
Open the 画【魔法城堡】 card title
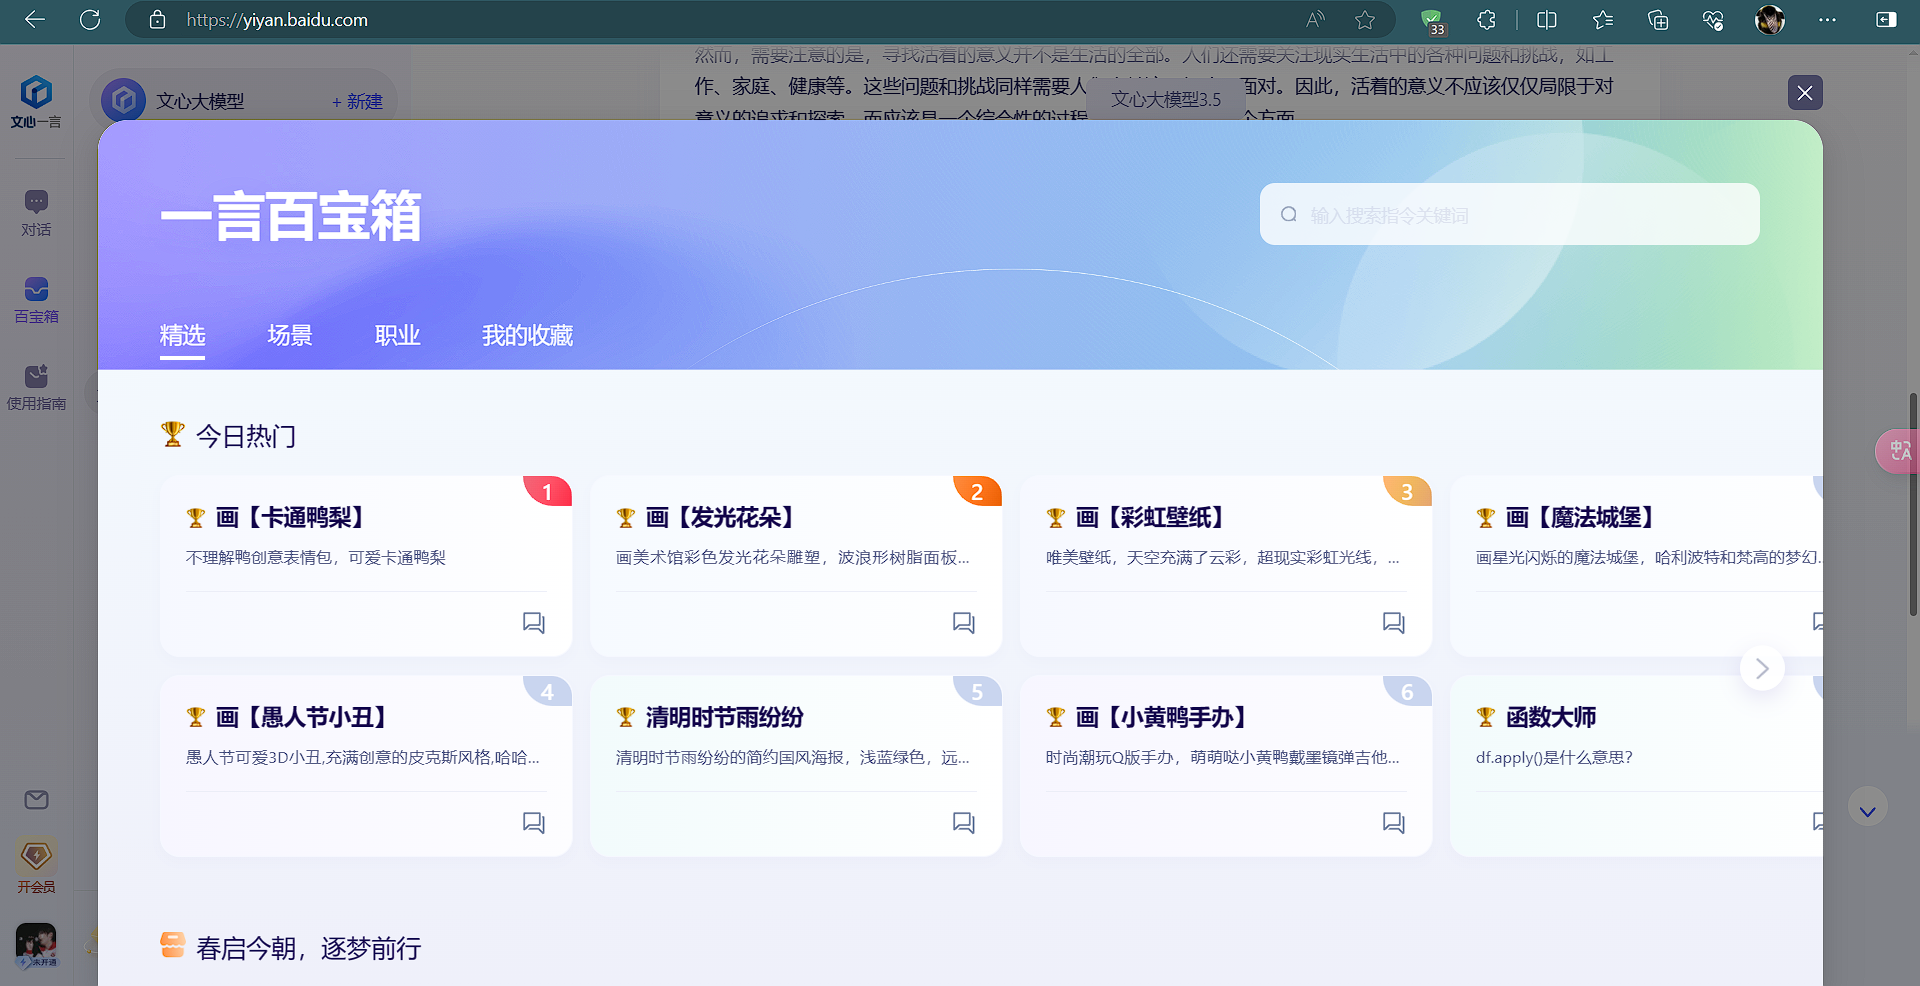[1580, 518]
